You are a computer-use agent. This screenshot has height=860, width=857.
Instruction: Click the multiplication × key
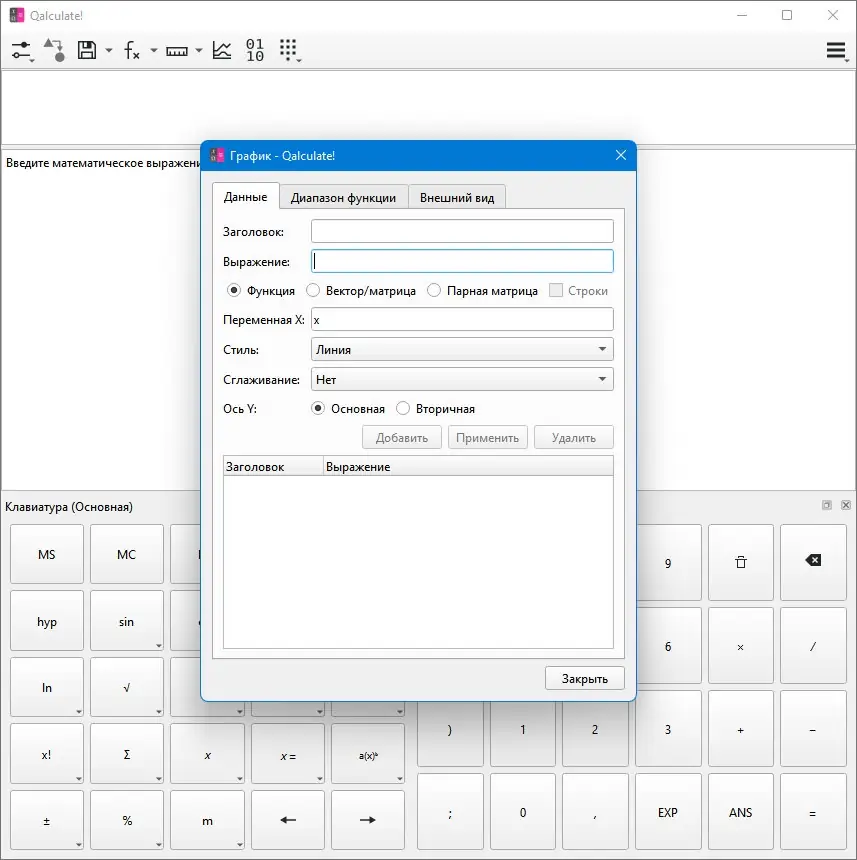[x=741, y=647]
